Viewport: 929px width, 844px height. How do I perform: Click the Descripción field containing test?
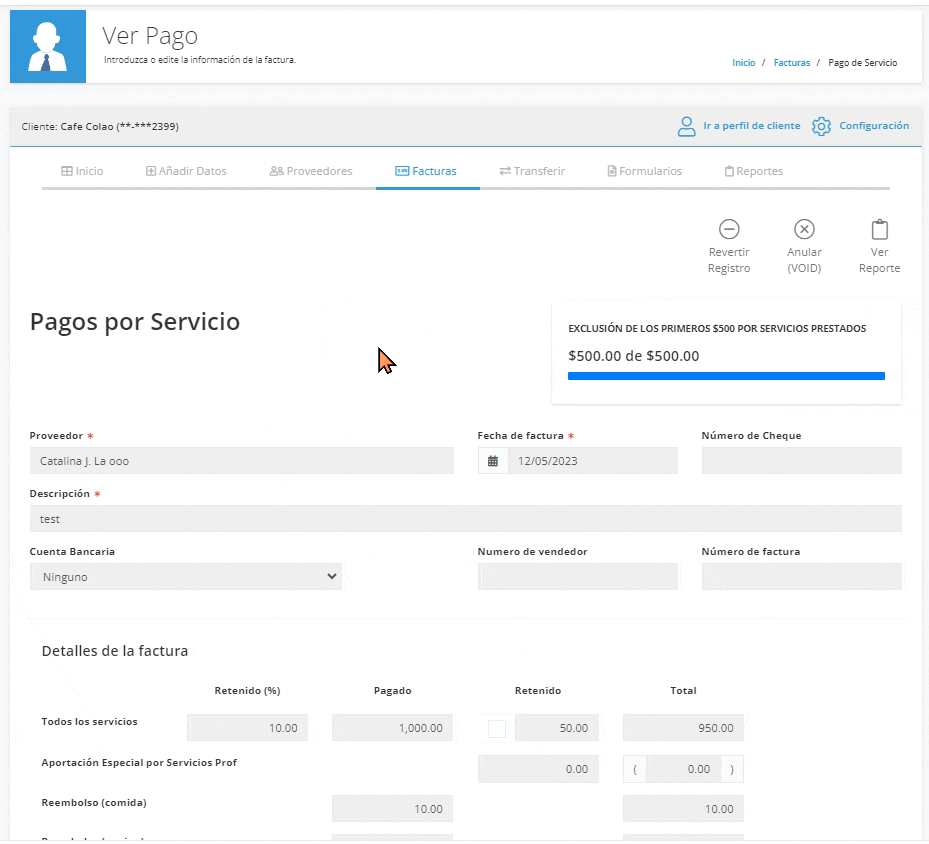click(466, 519)
